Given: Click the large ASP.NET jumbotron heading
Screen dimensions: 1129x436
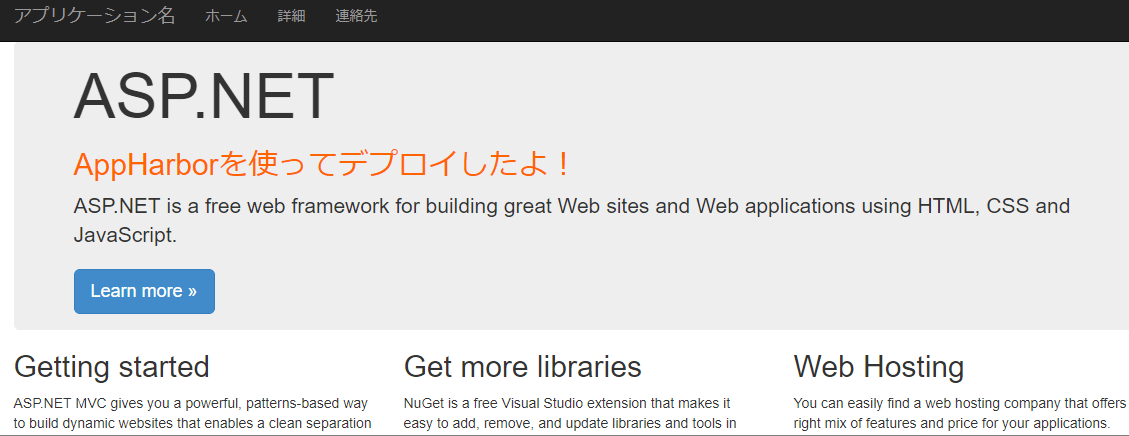Looking at the screenshot, I should (203, 96).
